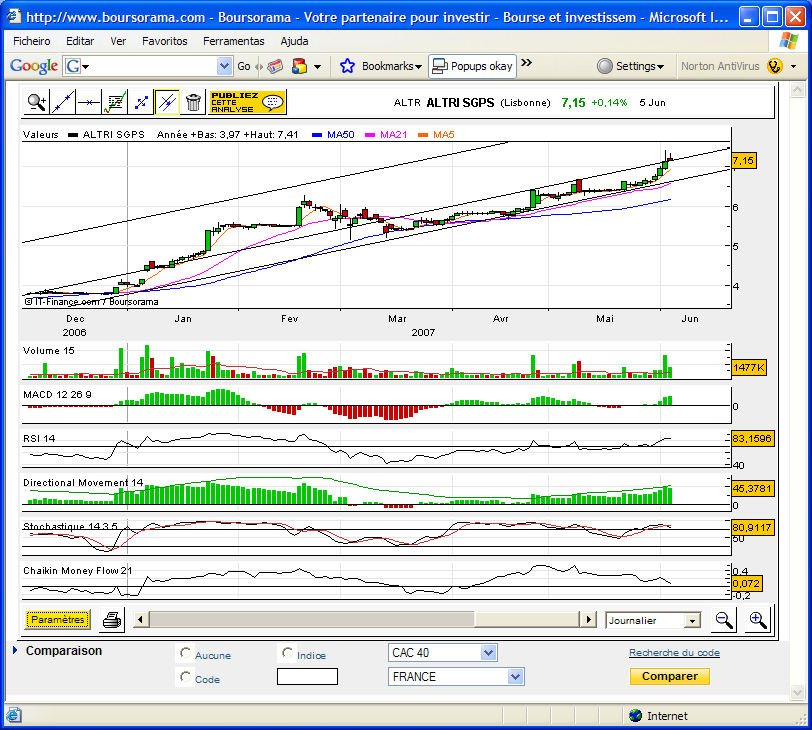812x730 pixels.
Task: Click the Paramètres button
Action: (57, 620)
